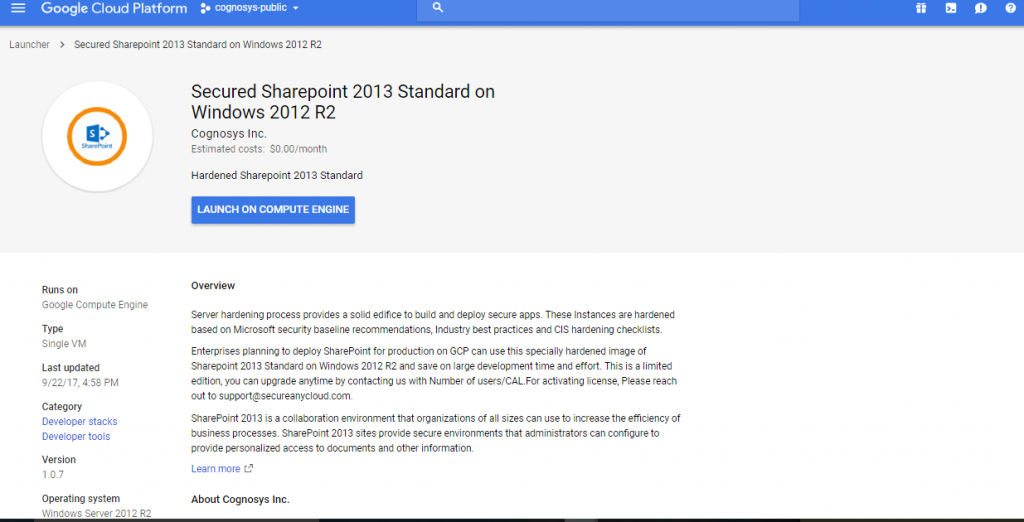Screen dimensions: 1024x522
Task: Click the paragraph starting 'SharePoint 2013 is a collaboration'
Action: 436,433
